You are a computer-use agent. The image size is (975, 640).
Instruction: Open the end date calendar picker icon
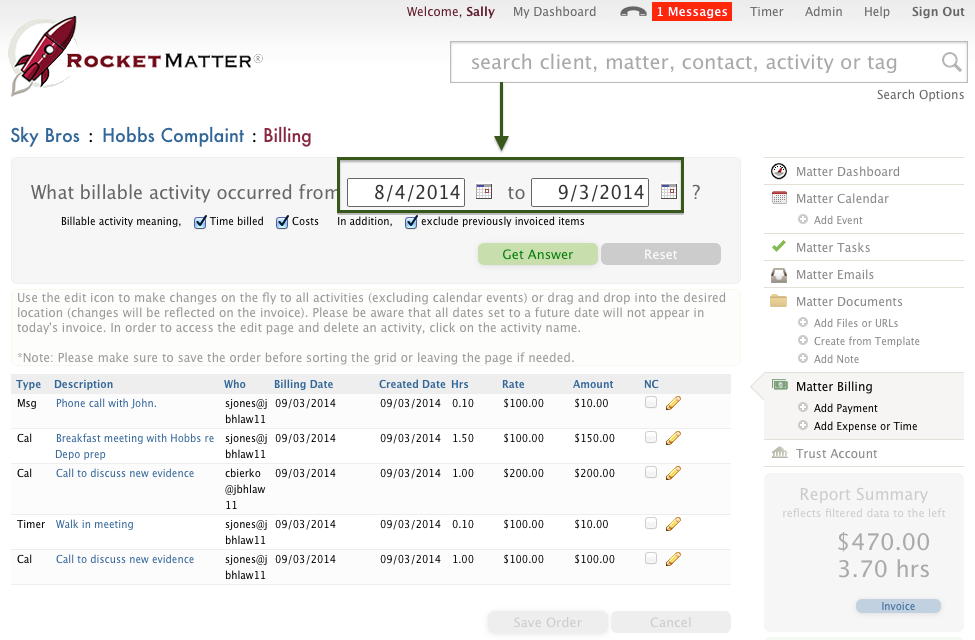(669, 192)
